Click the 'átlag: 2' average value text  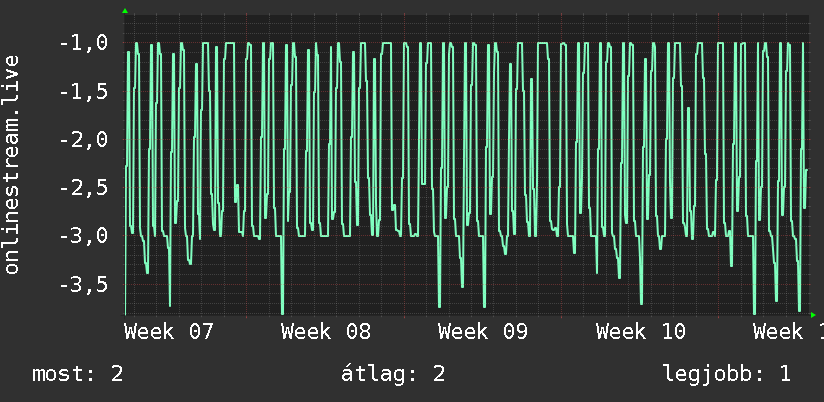393,374
